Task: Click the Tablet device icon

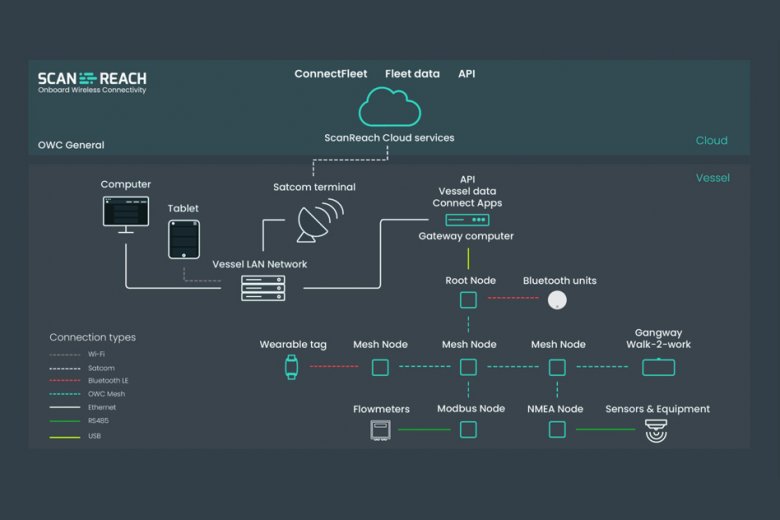Action: tap(184, 239)
